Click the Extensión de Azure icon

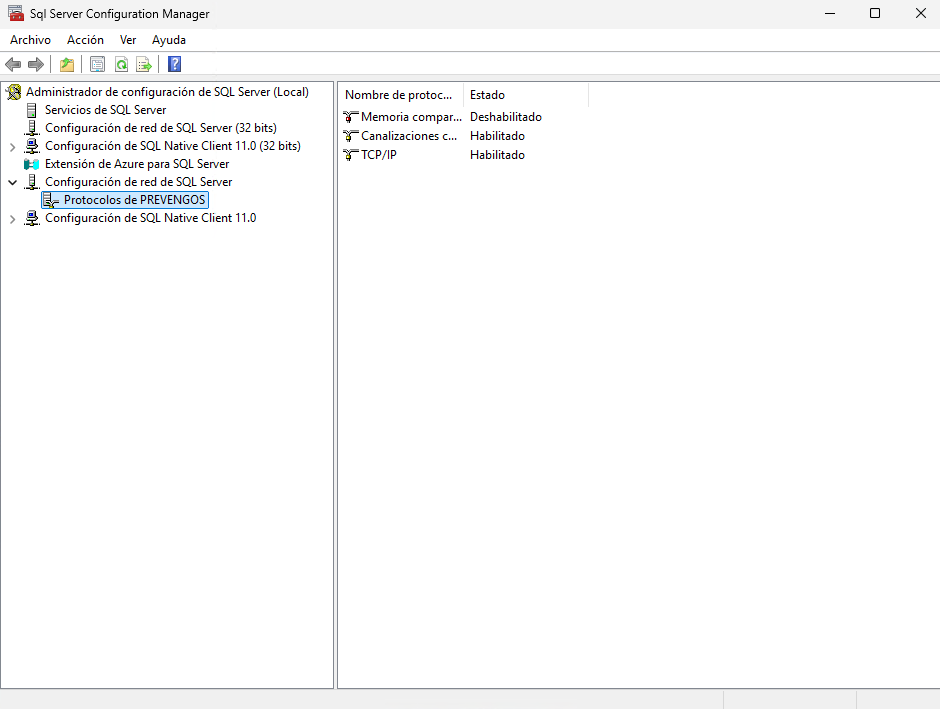[32, 164]
